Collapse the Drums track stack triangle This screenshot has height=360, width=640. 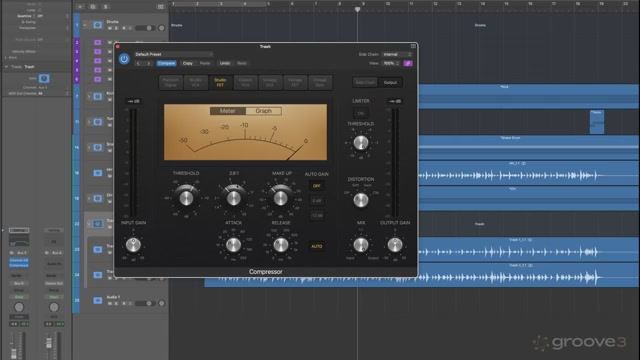pos(85,25)
